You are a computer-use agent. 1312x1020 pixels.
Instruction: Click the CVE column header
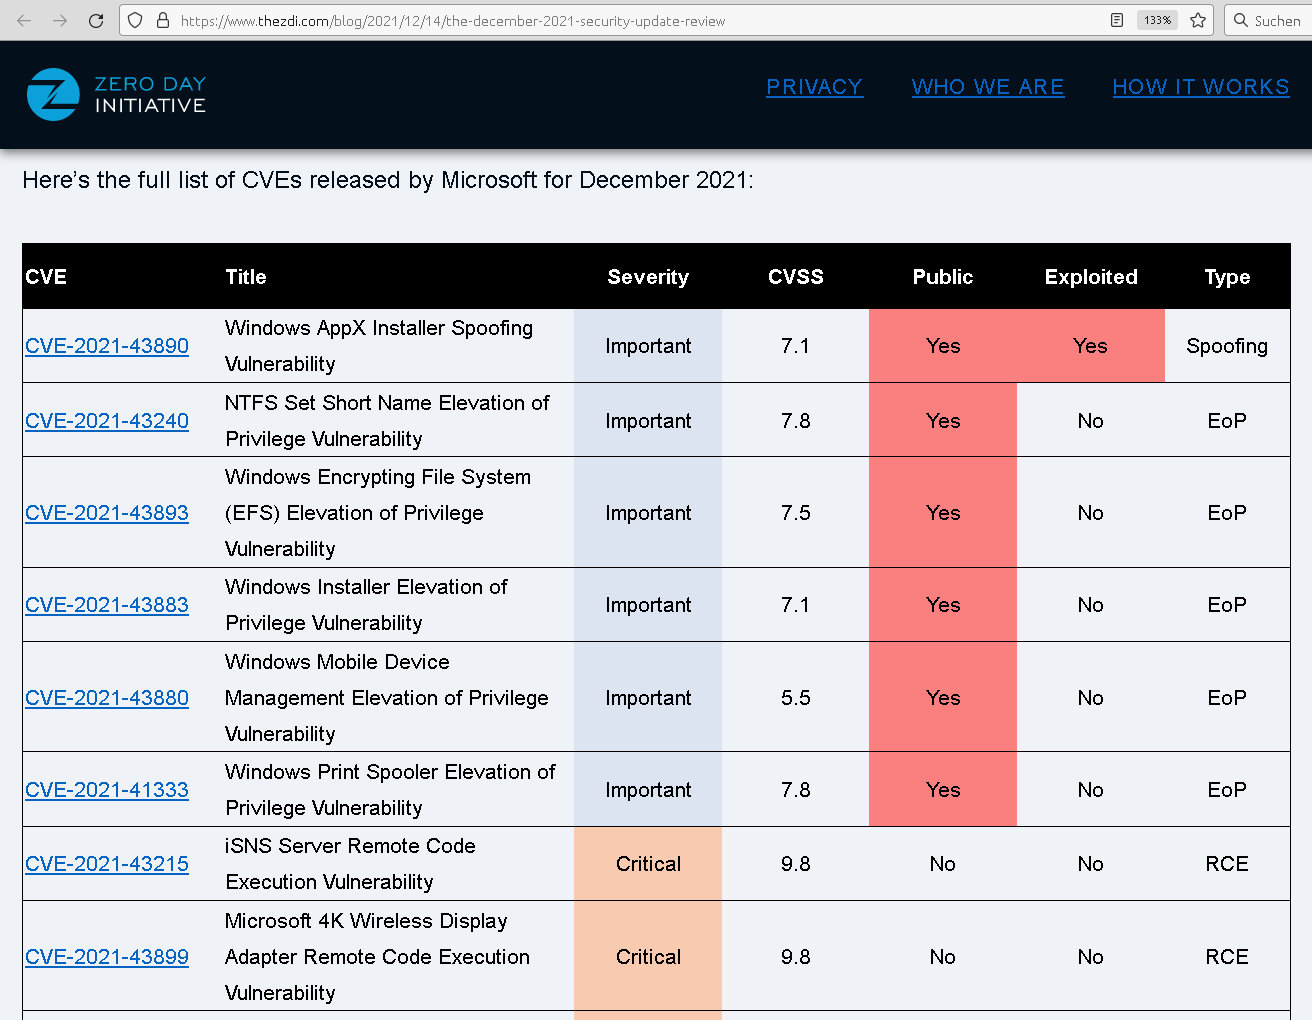tap(46, 277)
